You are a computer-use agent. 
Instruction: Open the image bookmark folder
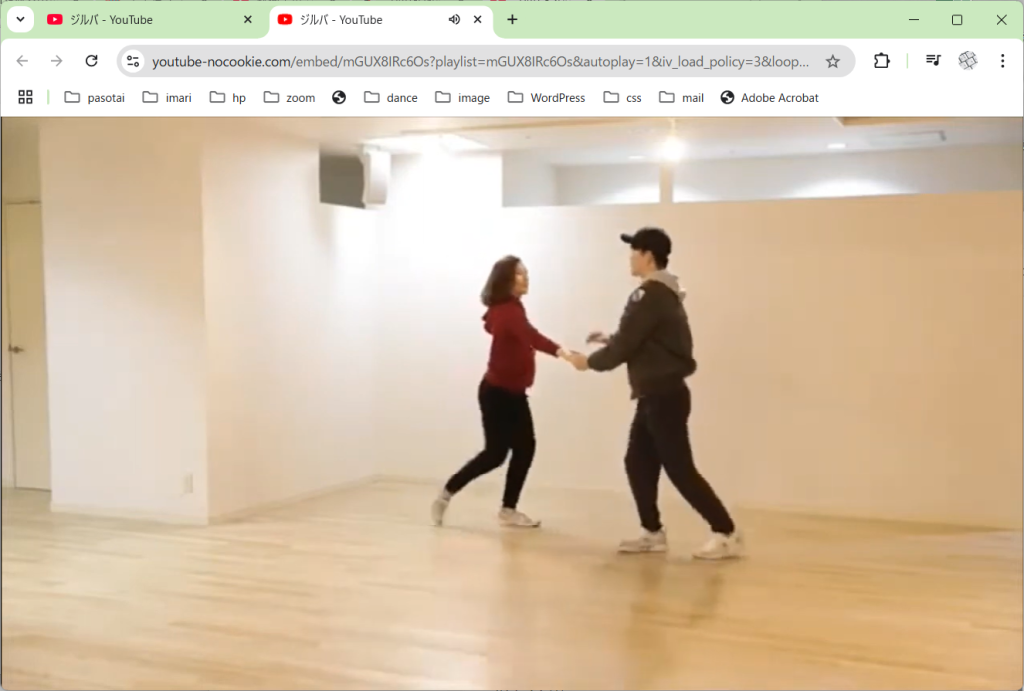(x=462, y=97)
